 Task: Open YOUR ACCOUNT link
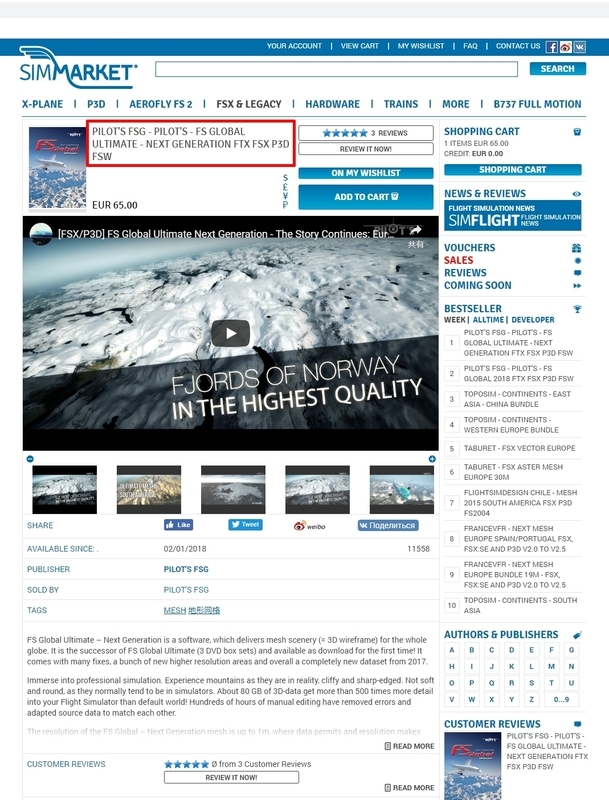coord(294,46)
